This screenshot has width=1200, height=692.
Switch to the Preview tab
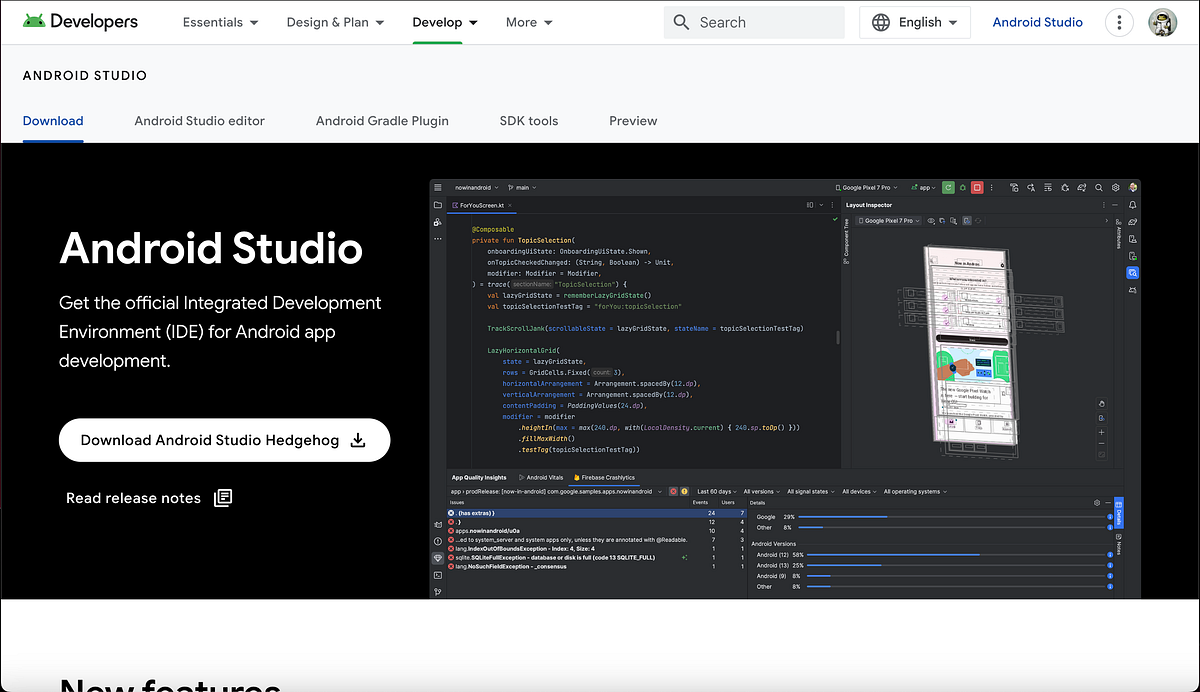pyautogui.click(x=633, y=121)
